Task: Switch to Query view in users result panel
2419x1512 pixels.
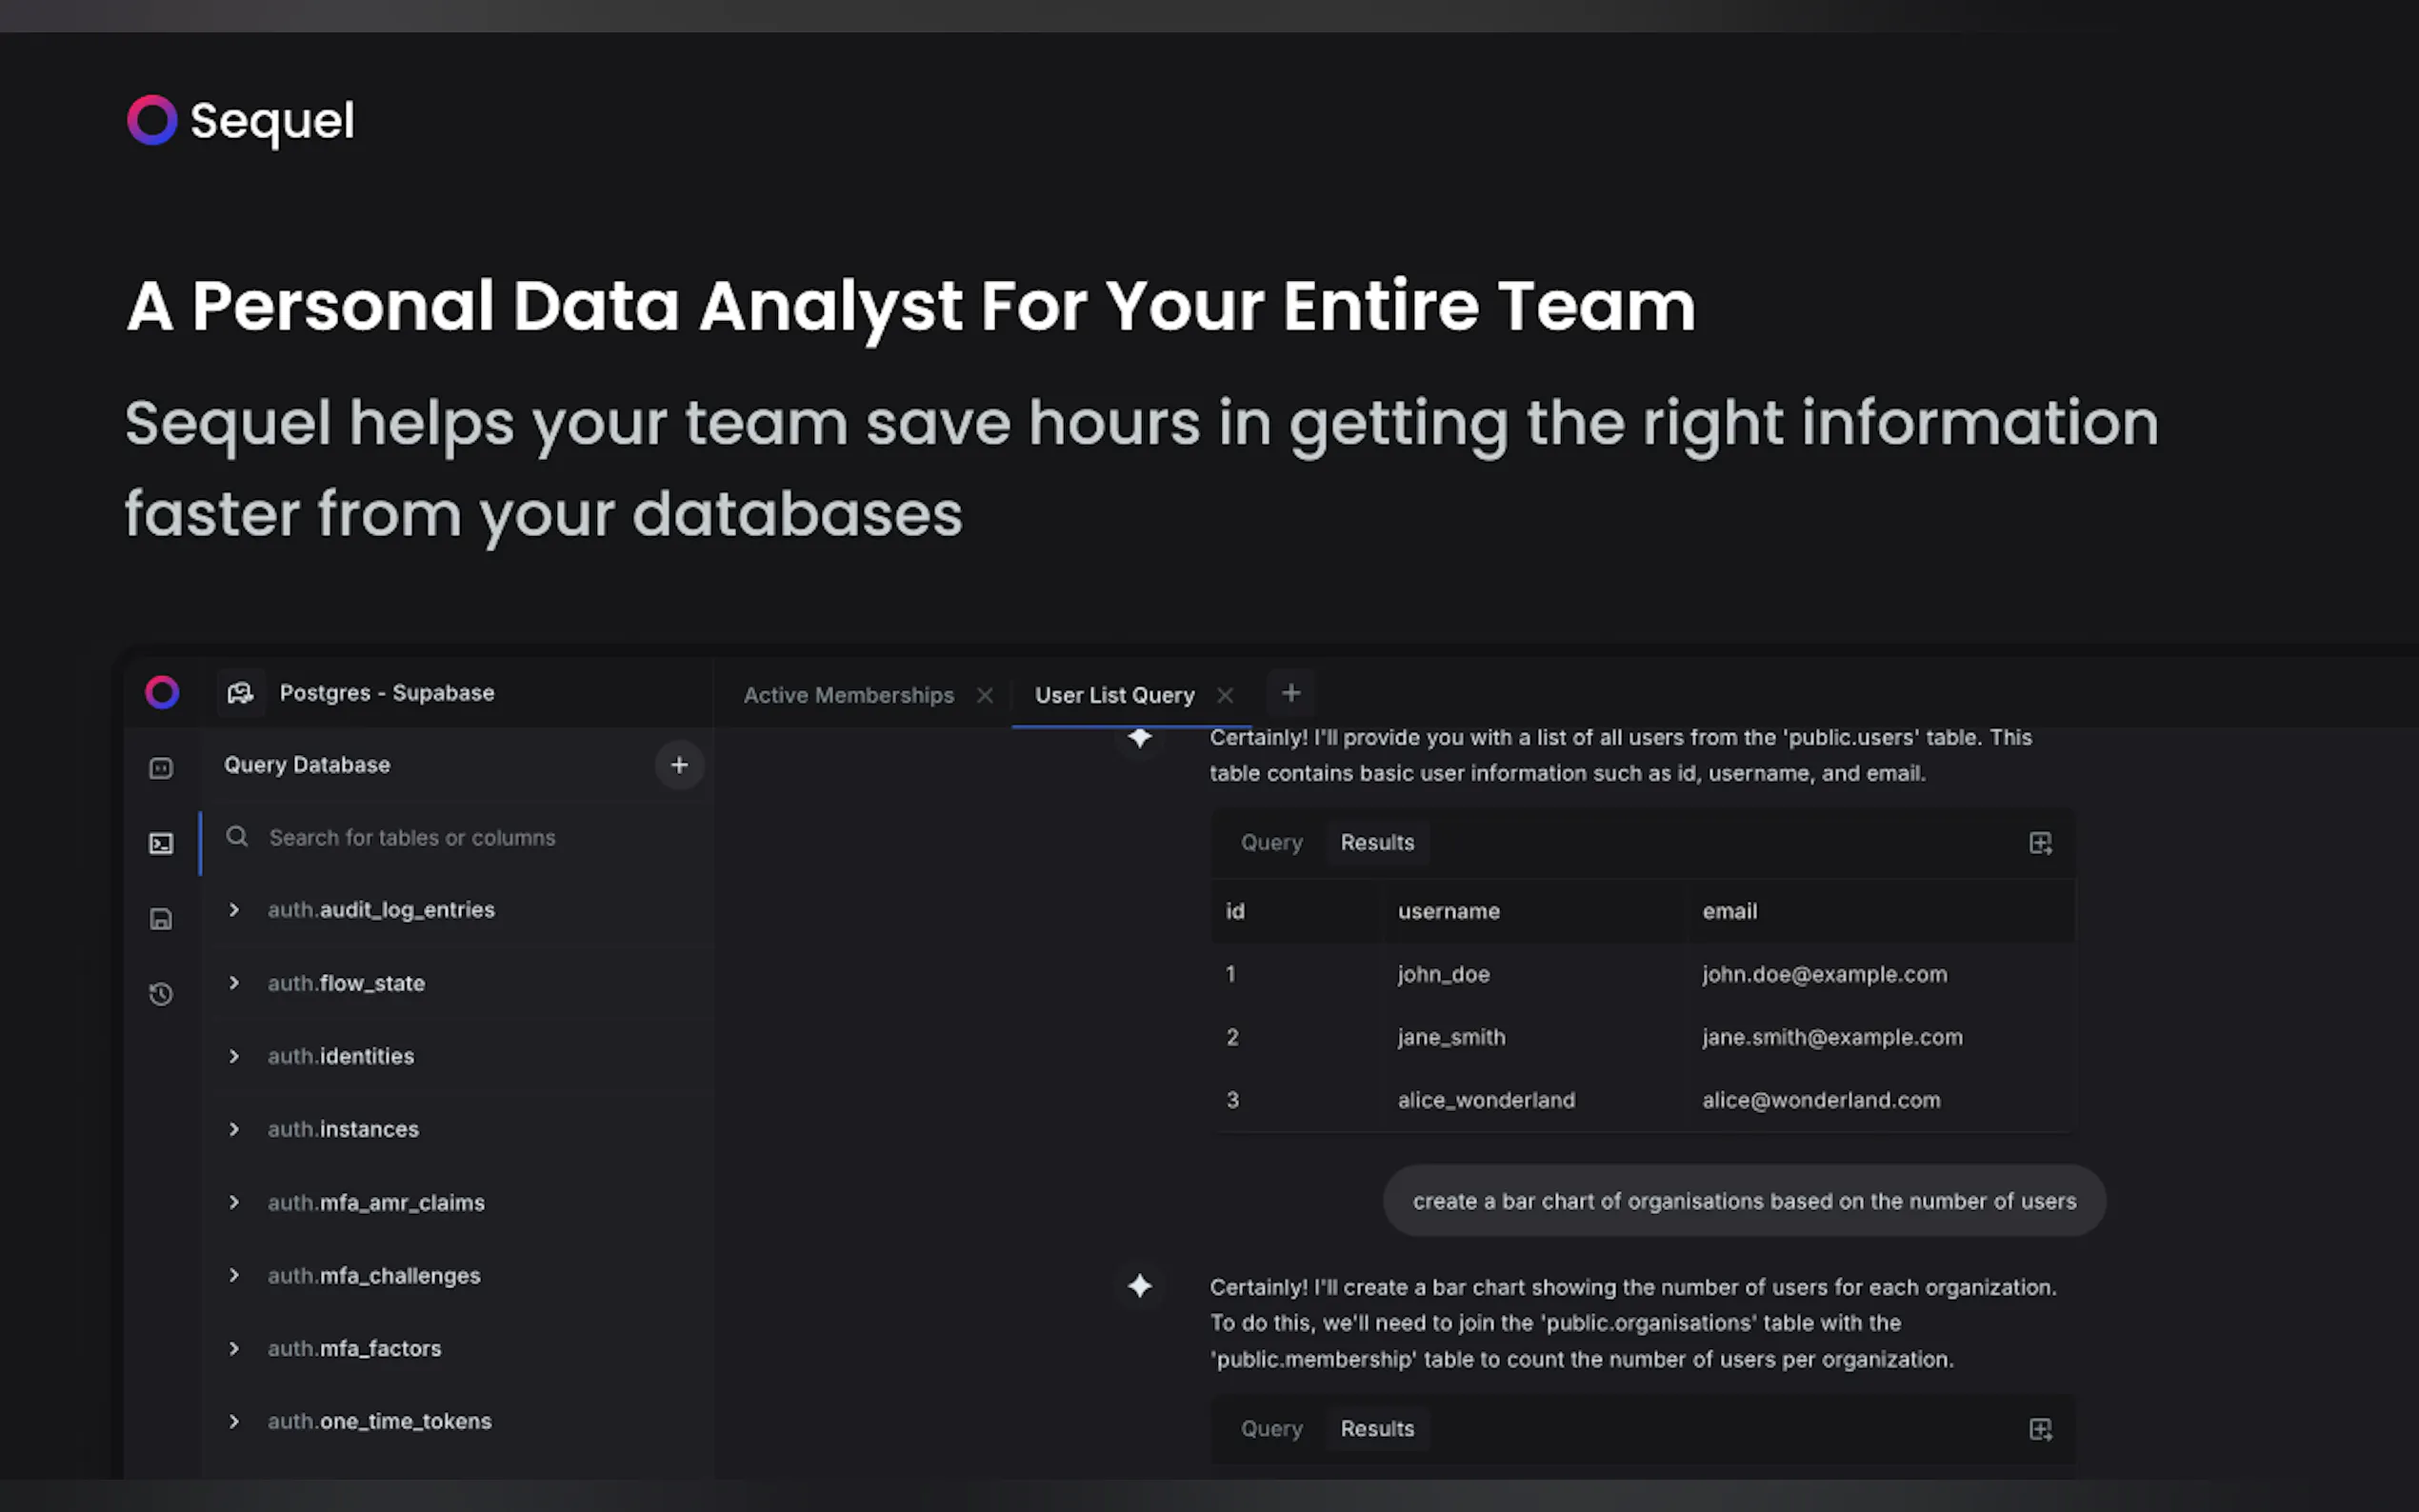Action: click(x=1271, y=843)
